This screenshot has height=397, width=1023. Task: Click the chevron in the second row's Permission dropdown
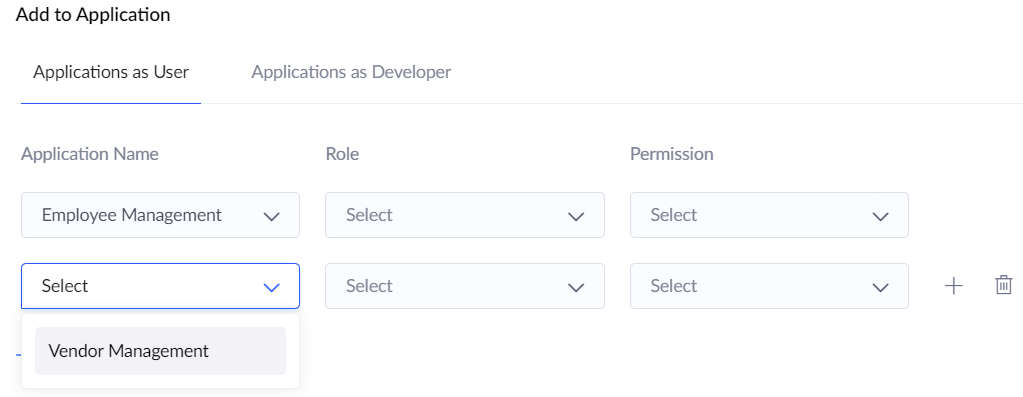coord(881,287)
